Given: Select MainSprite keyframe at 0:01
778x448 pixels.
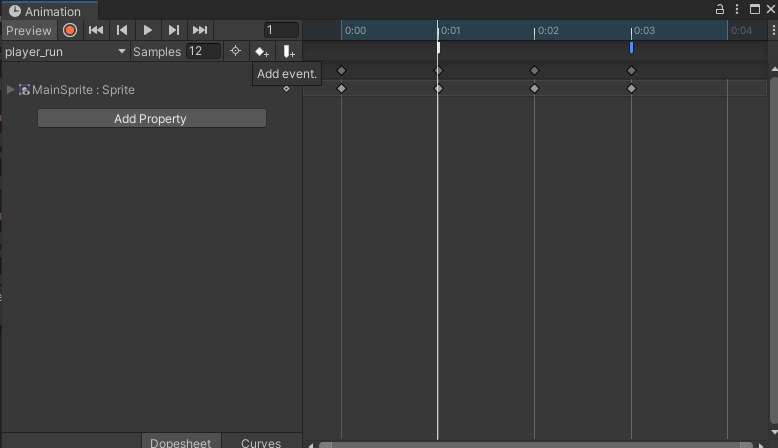Looking at the screenshot, I should pos(438,89).
